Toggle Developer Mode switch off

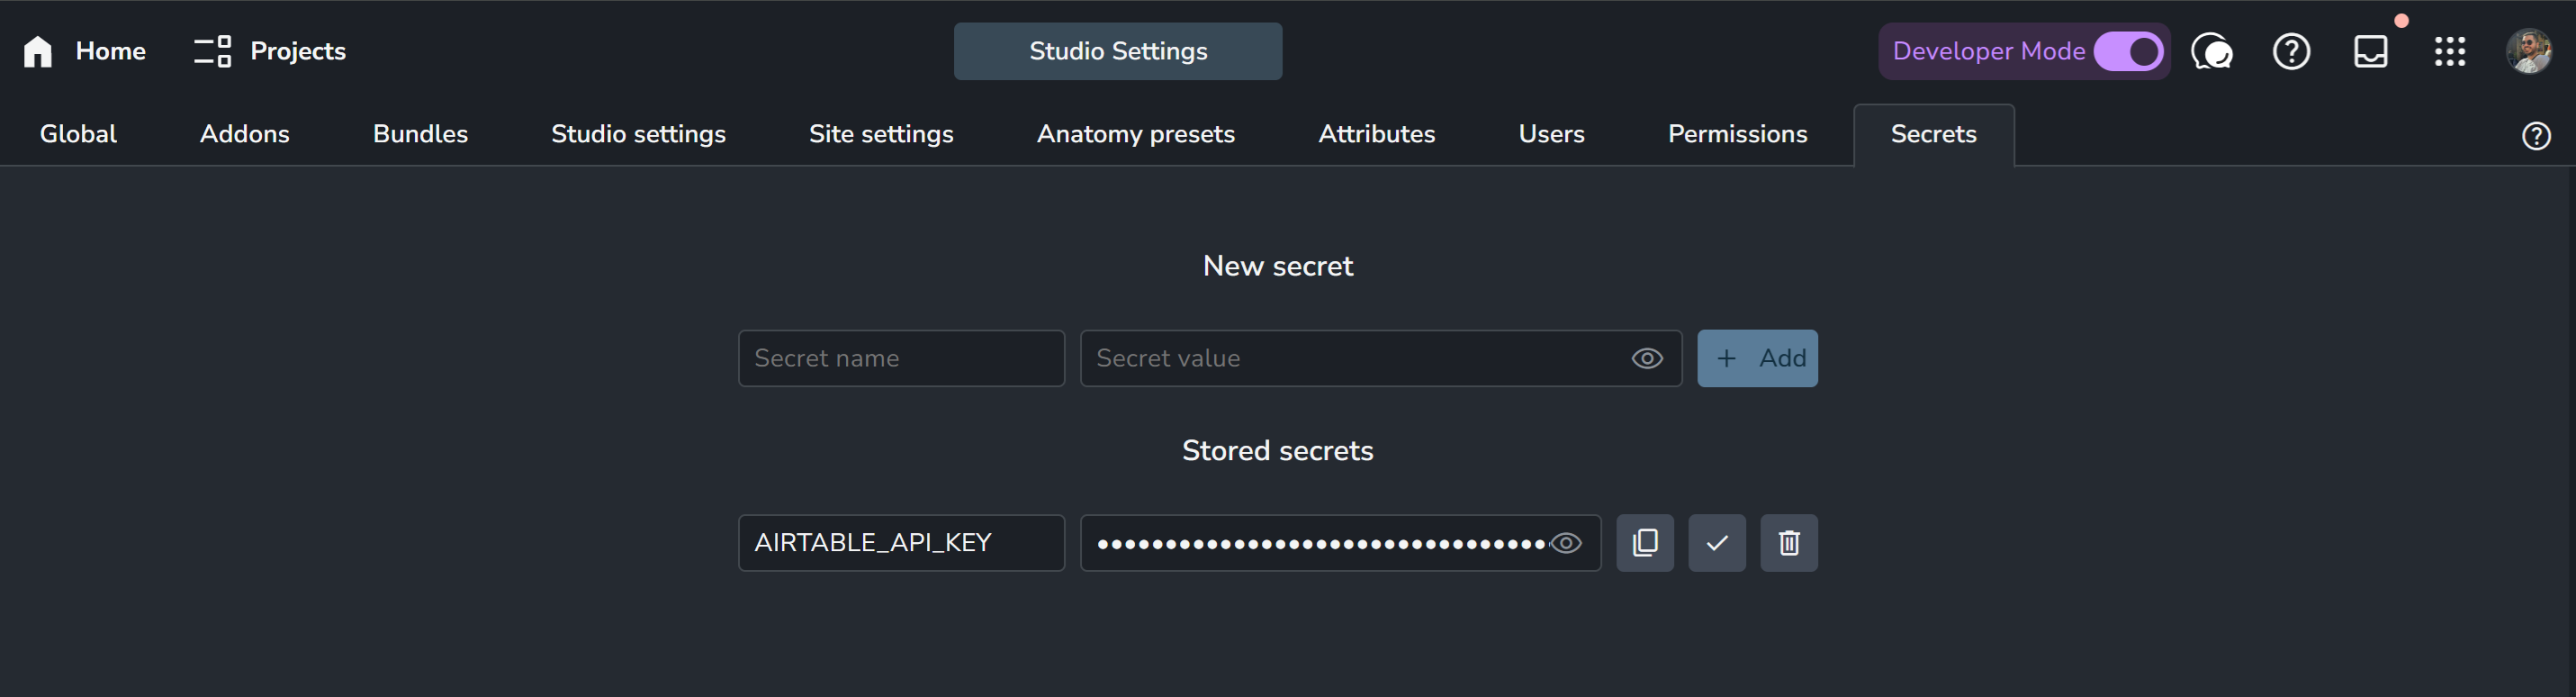point(2129,51)
